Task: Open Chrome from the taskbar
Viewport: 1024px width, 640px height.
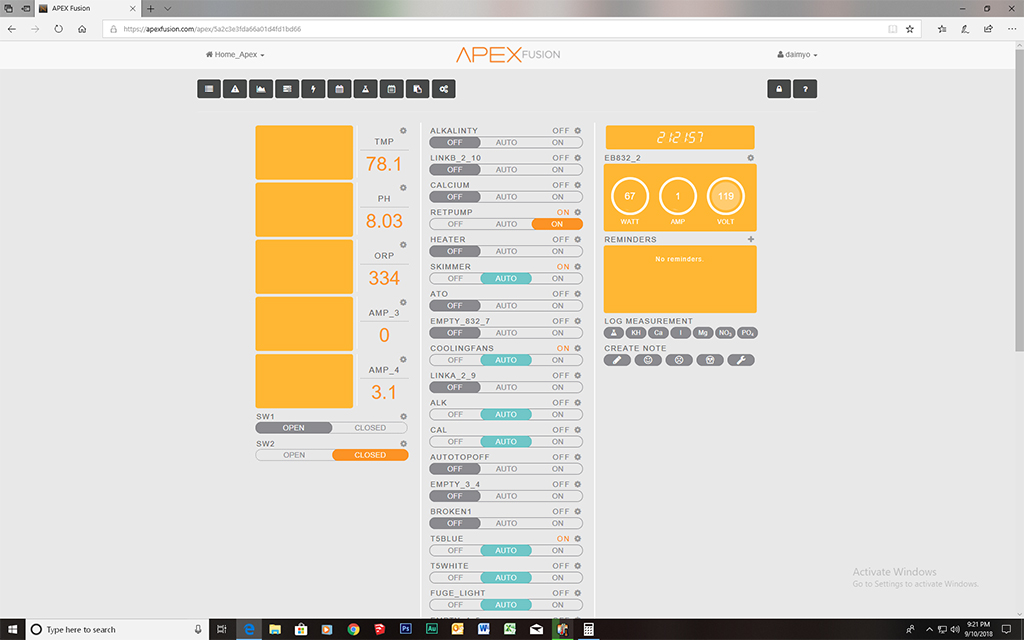Action: coord(353,629)
